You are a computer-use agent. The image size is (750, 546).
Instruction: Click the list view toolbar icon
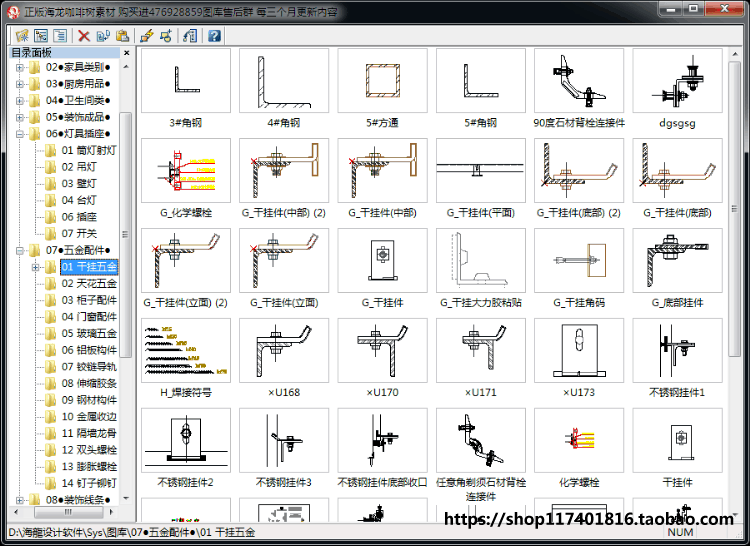(60, 35)
